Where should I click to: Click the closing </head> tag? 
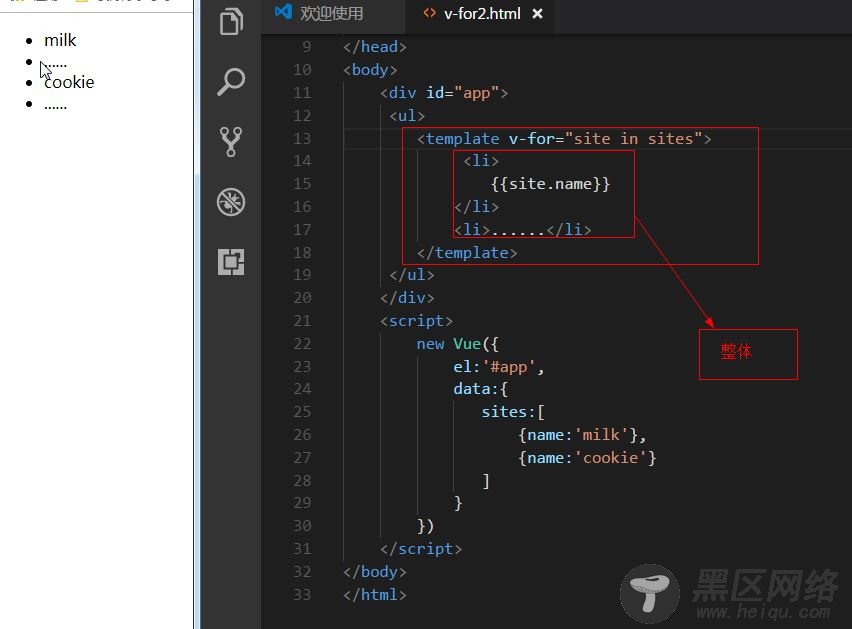point(374,47)
